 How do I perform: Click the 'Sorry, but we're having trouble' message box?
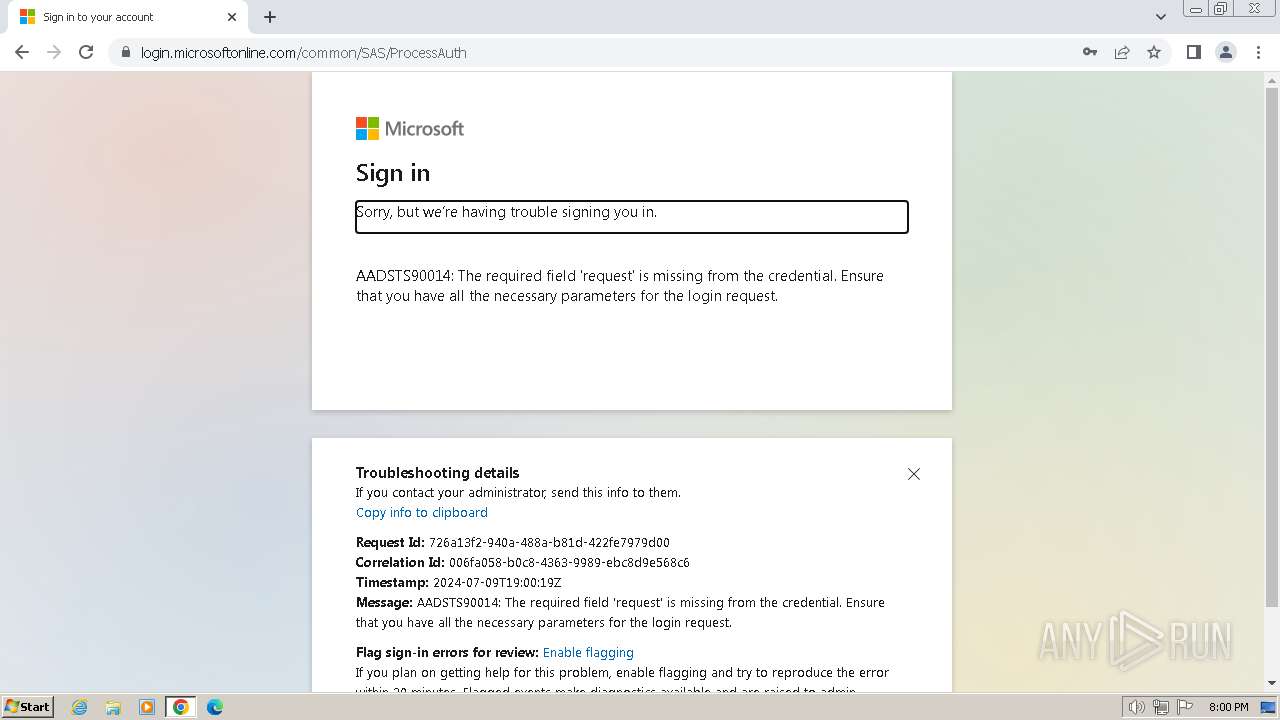[632, 217]
